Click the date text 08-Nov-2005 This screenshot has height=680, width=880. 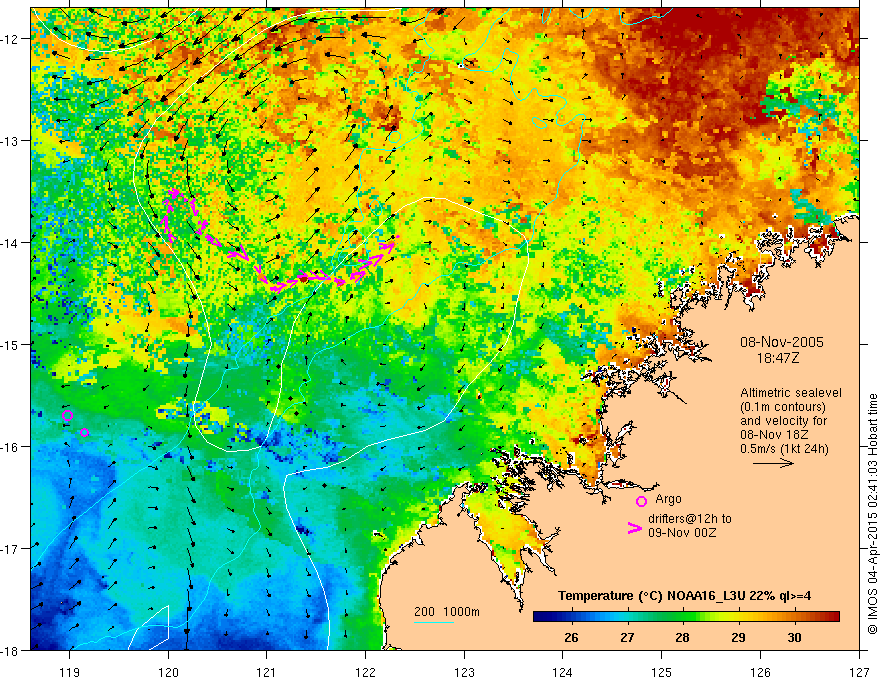tap(782, 342)
